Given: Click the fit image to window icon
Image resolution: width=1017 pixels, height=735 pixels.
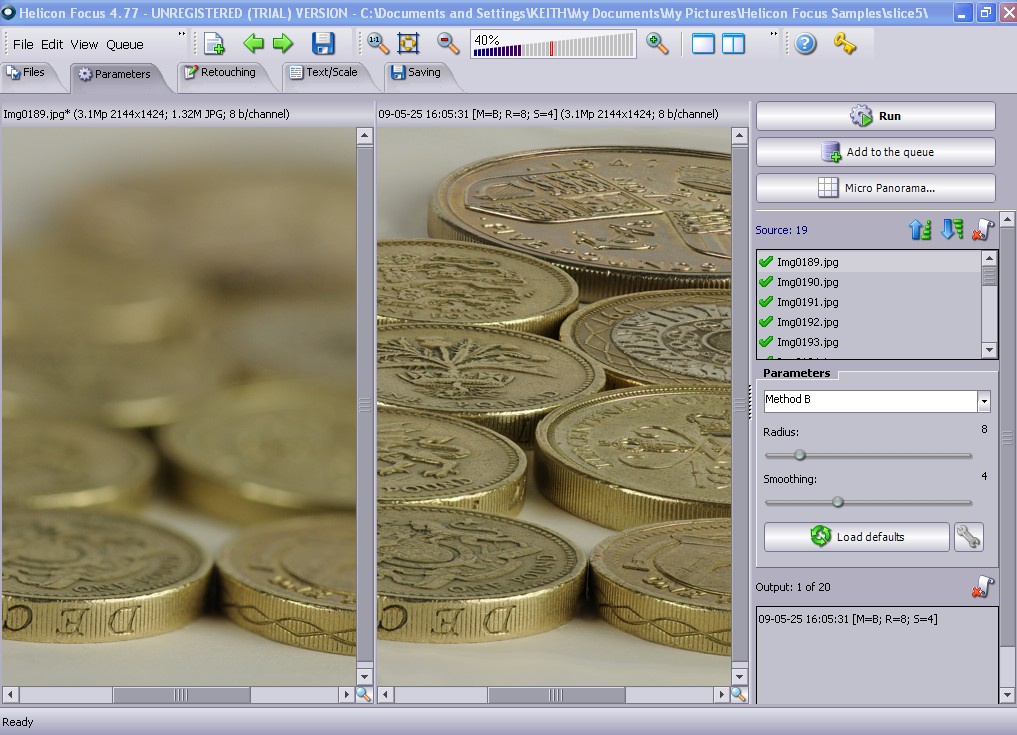Looking at the screenshot, I should tap(409, 43).
